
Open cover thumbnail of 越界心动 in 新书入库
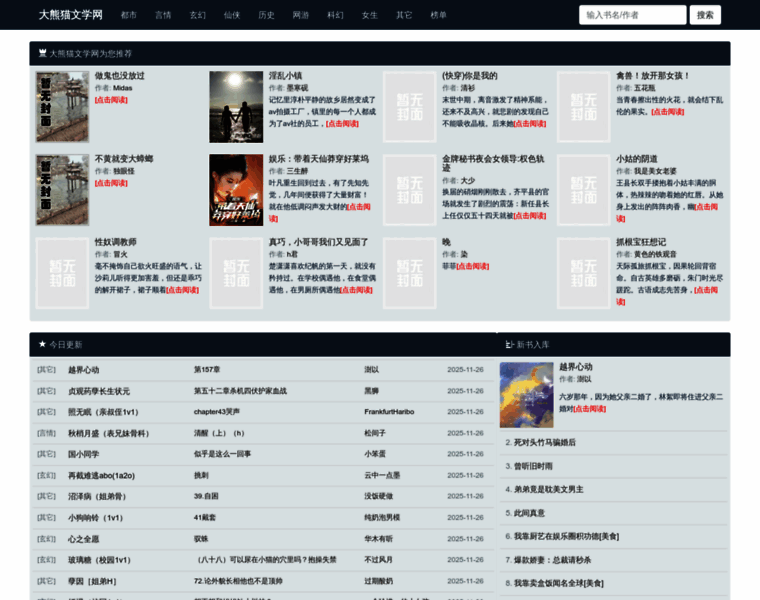(527, 395)
